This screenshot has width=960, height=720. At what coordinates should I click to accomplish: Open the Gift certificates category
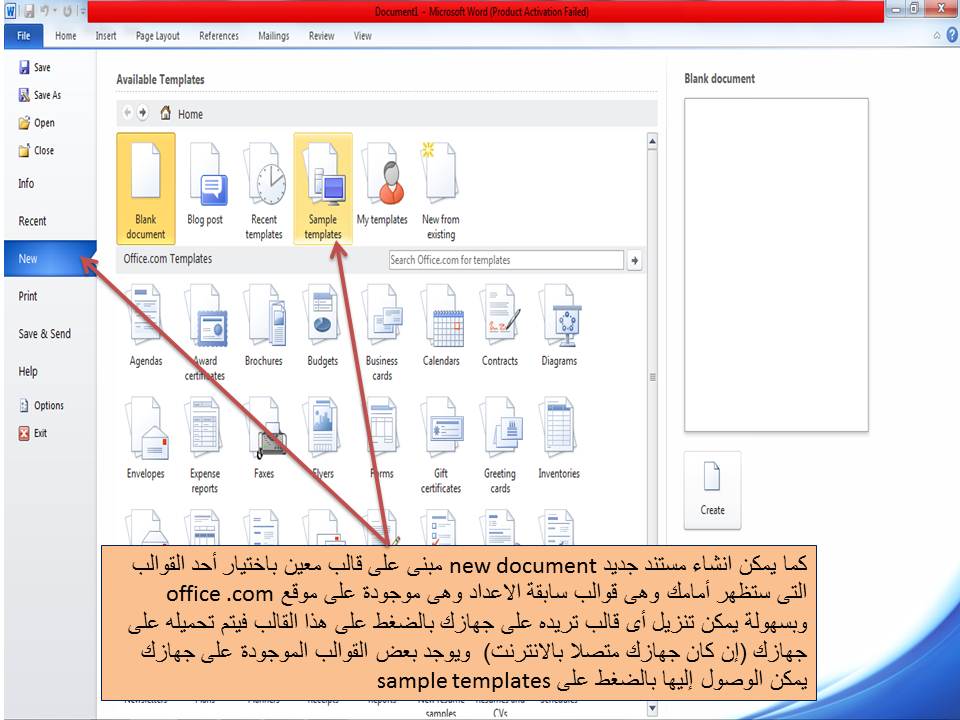click(441, 445)
